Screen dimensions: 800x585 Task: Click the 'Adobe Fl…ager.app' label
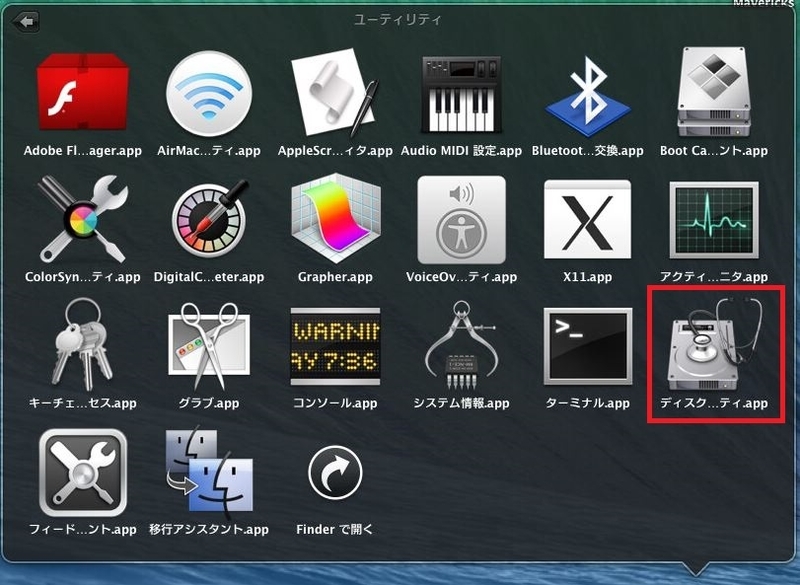tap(82, 151)
